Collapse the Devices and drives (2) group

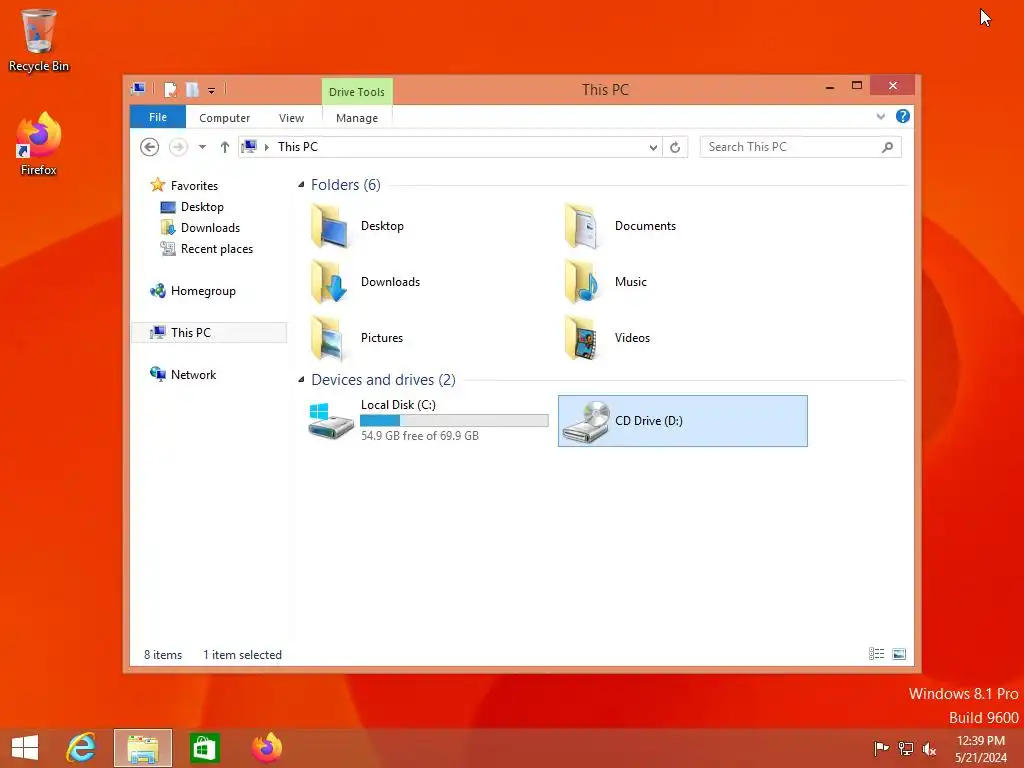click(x=301, y=379)
